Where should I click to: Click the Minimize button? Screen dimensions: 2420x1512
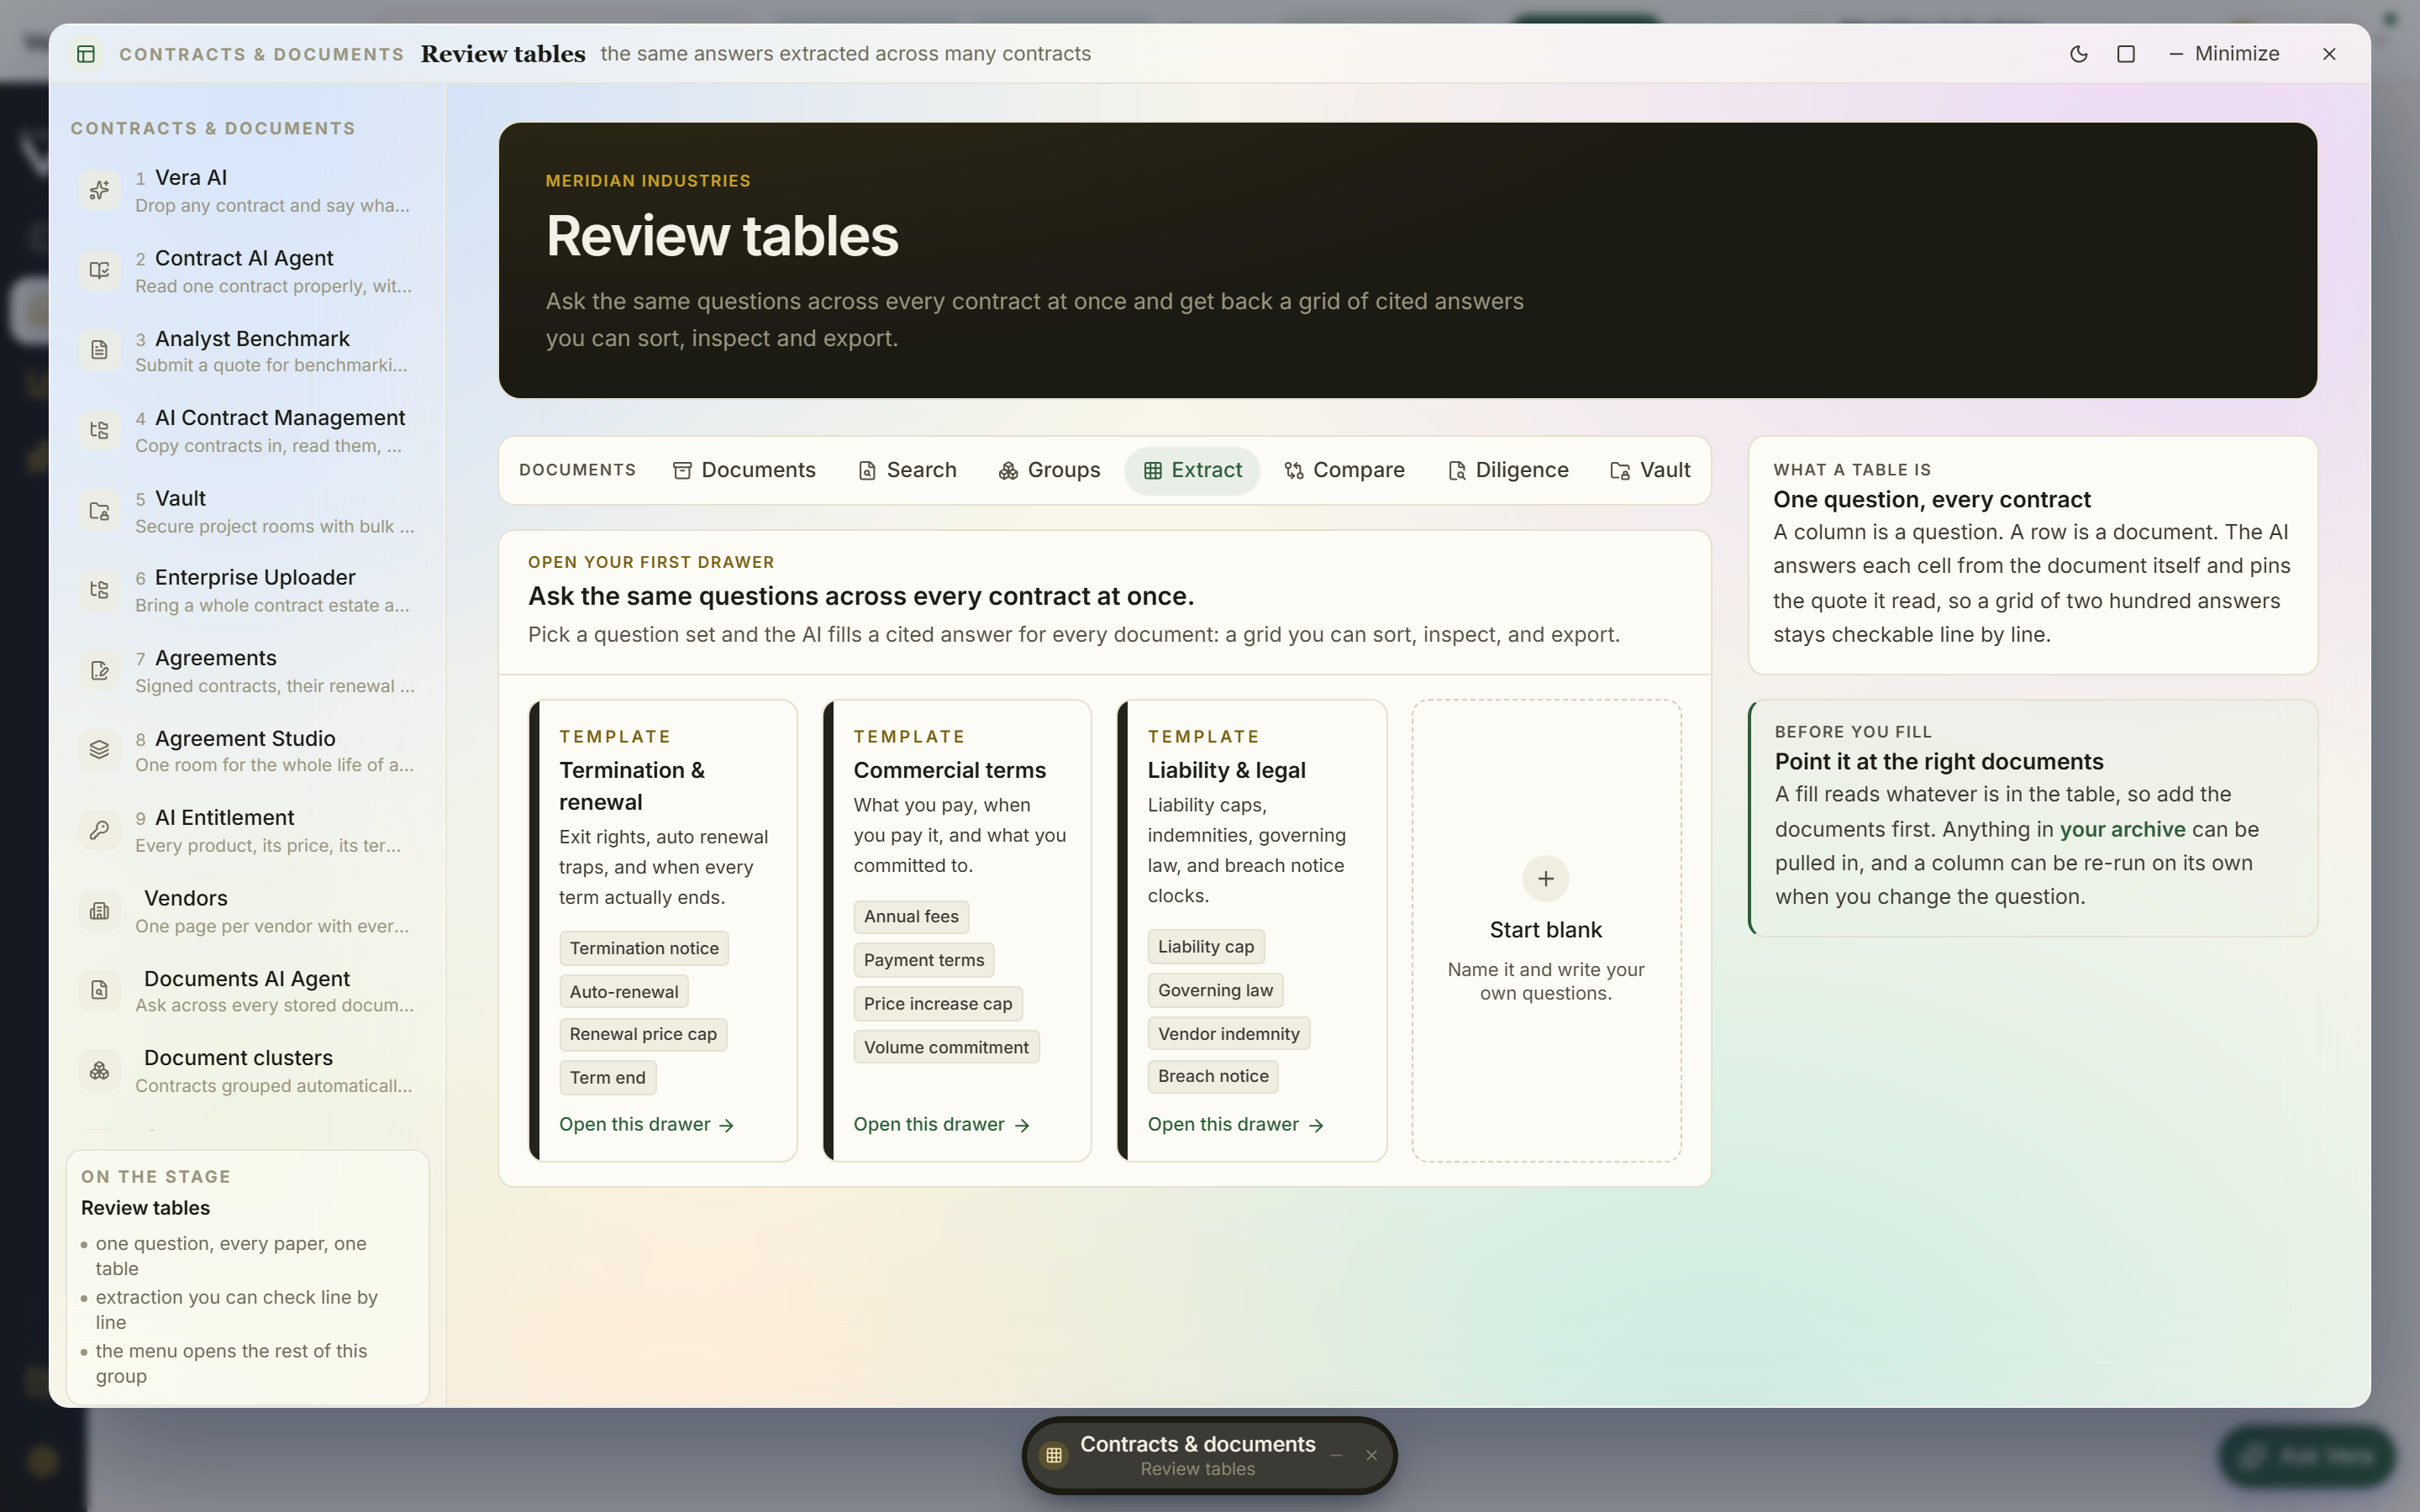coord(2224,54)
